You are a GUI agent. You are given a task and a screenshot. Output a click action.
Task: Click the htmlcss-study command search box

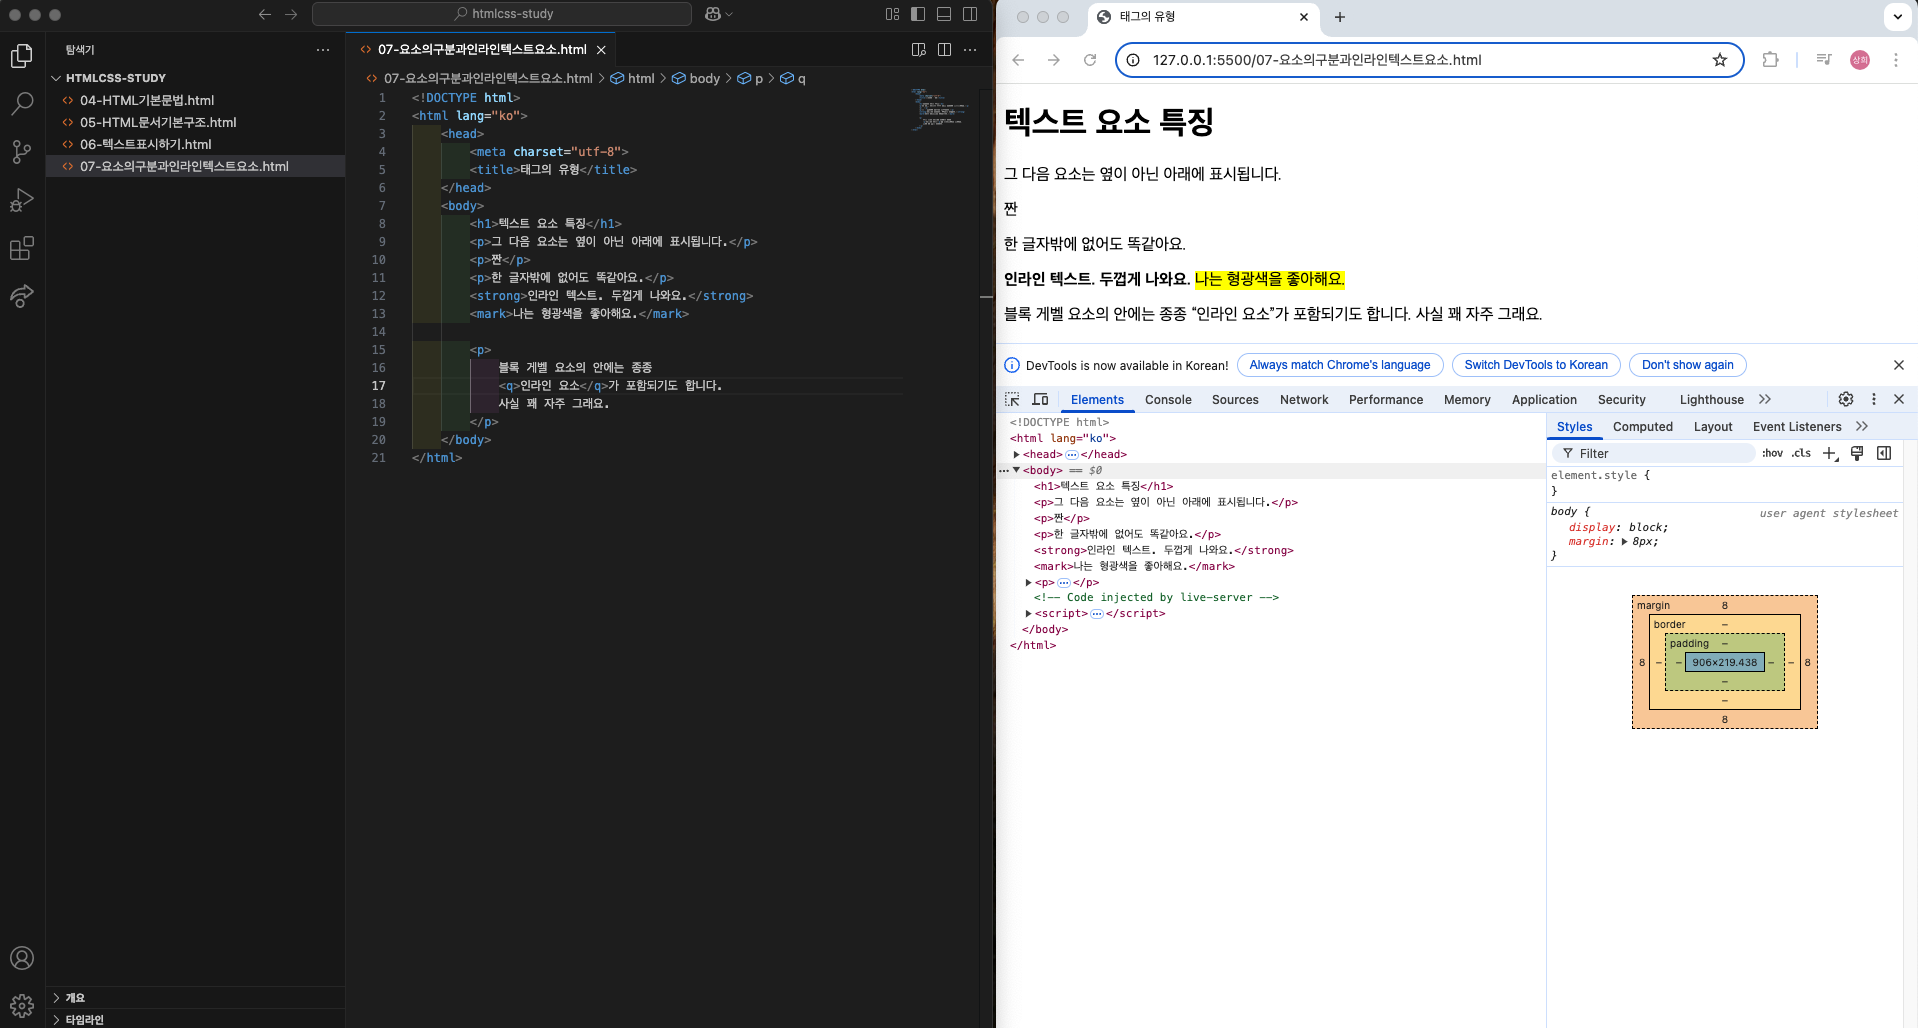pyautogui.click(x=502, y=14)
